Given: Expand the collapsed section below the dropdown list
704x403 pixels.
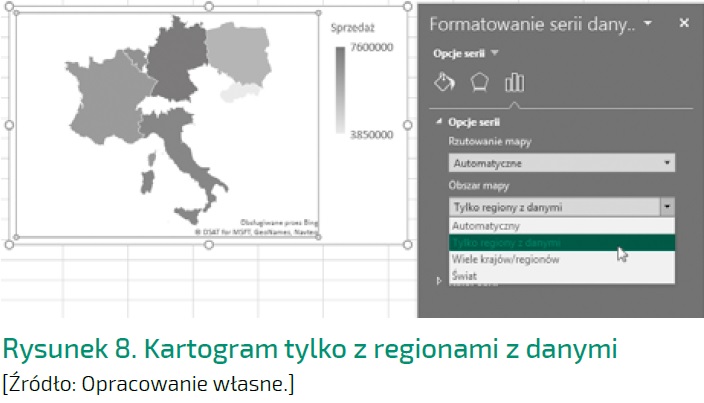Looking at the screenshot, I should [440, 281].
